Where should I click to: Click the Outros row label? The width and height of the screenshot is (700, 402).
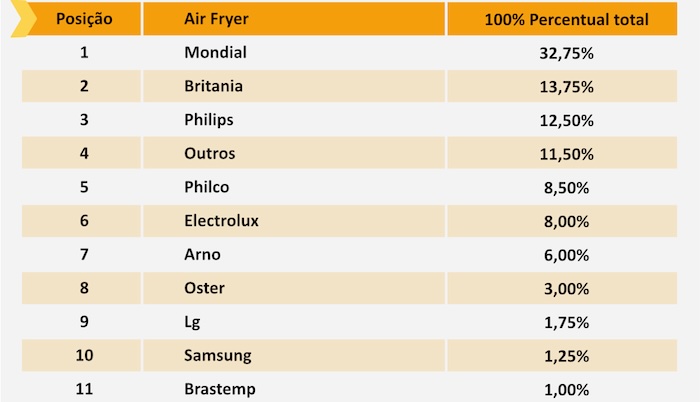pyautogui.click(x=209, y=154)
